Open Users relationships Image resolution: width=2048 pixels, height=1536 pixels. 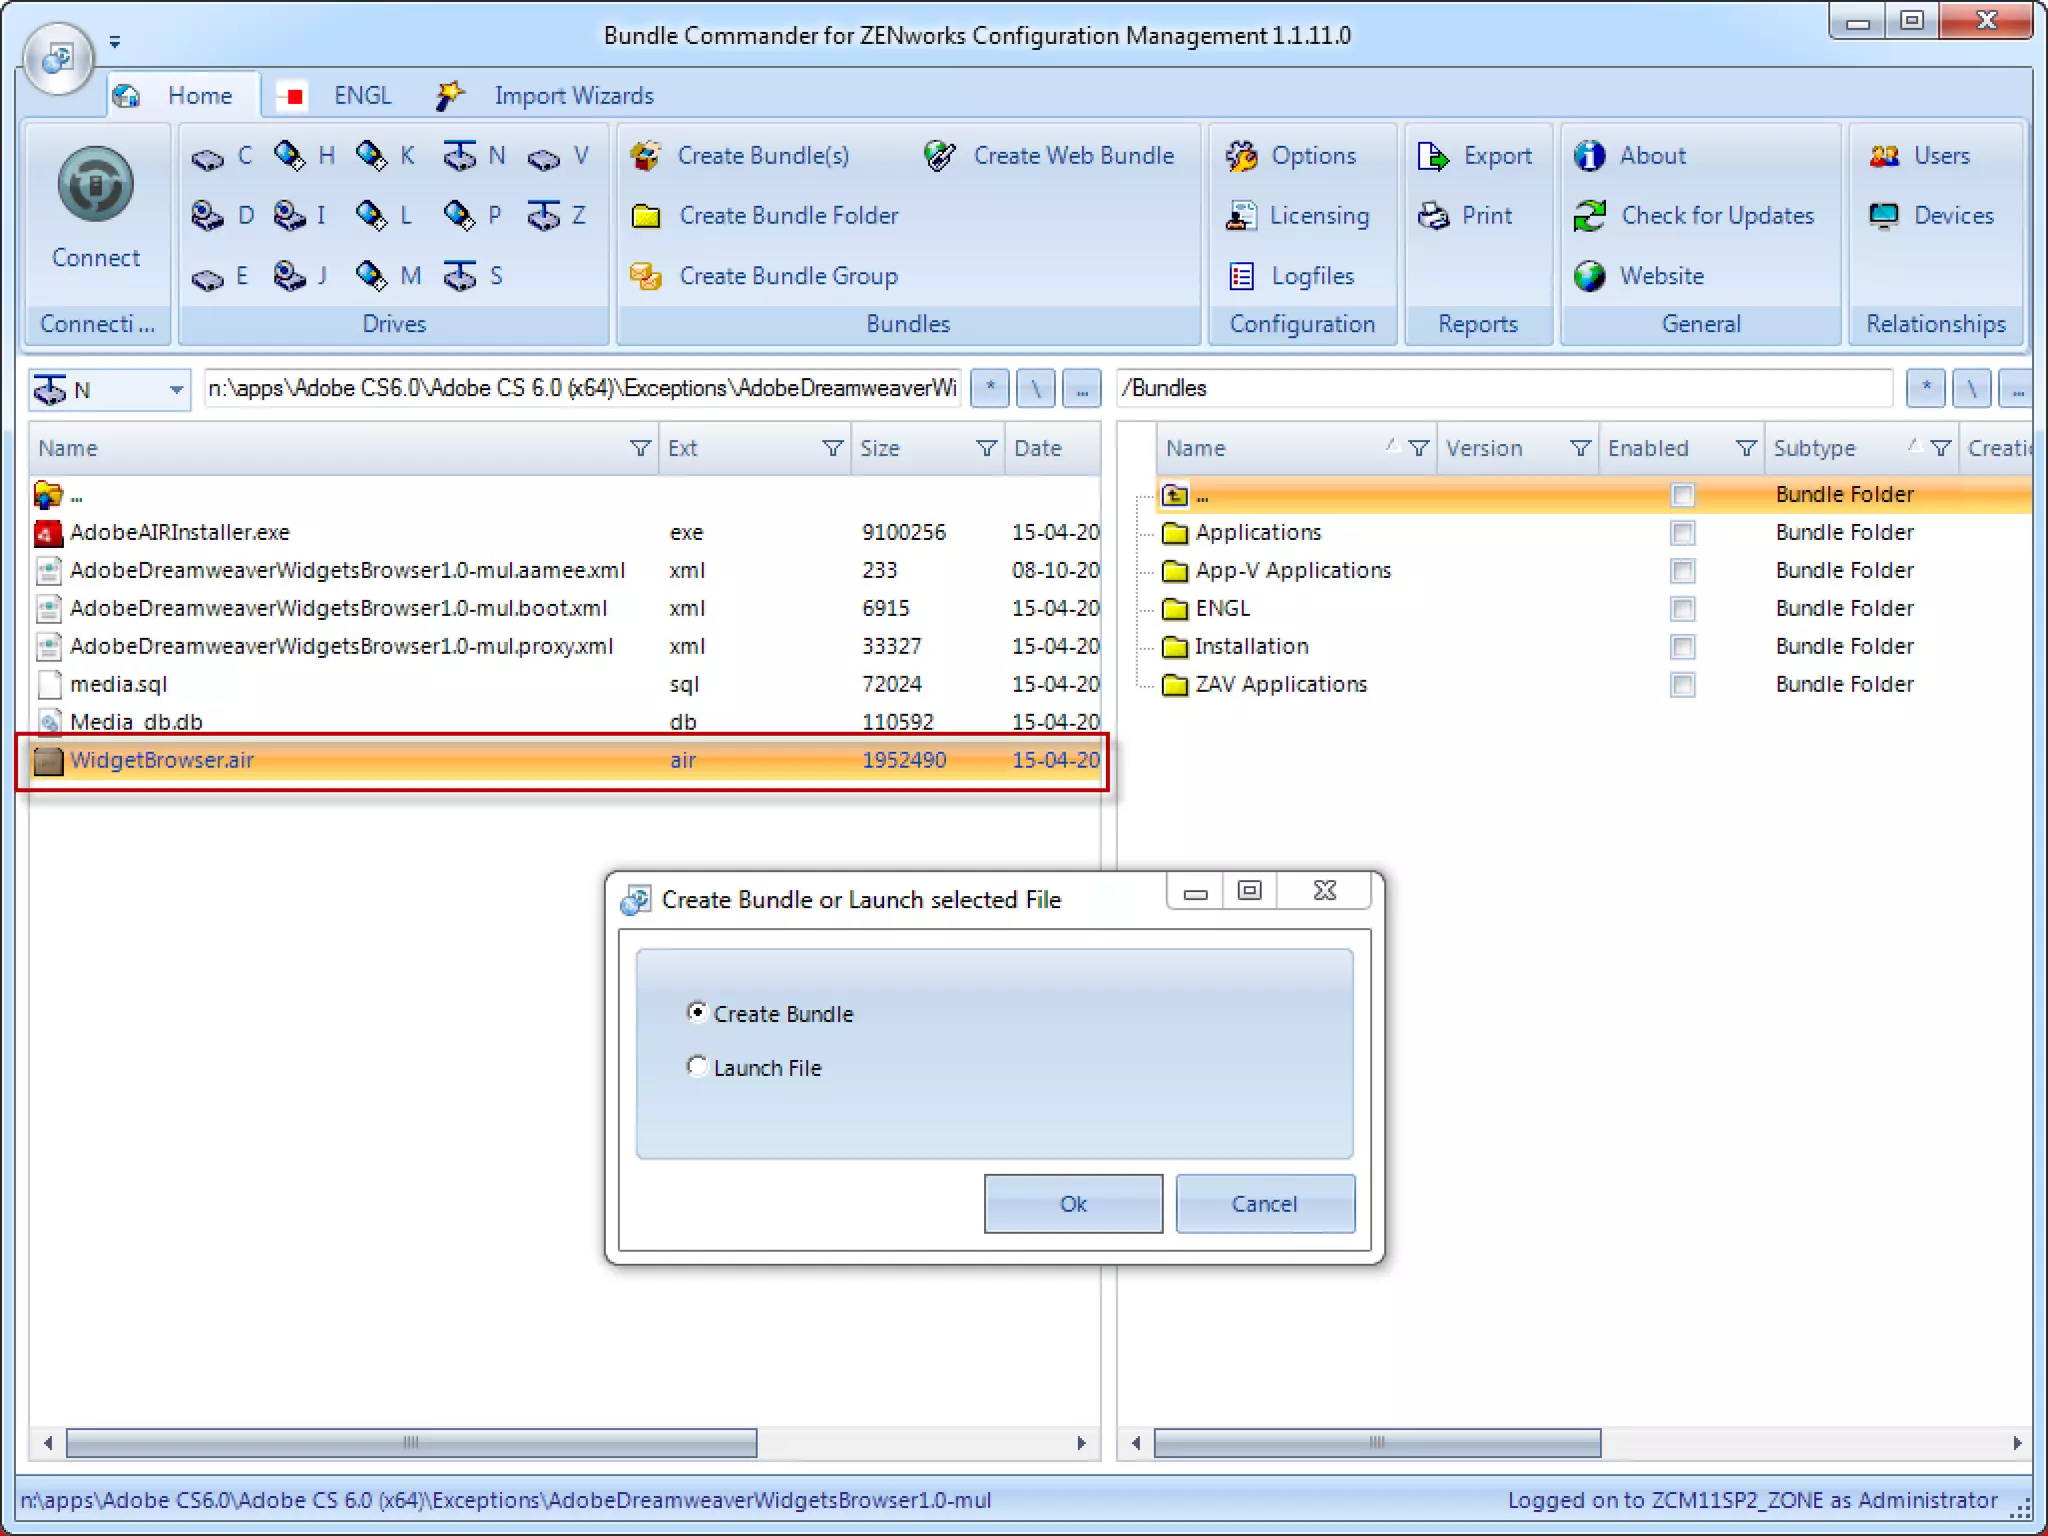(x=1919, y=156)
